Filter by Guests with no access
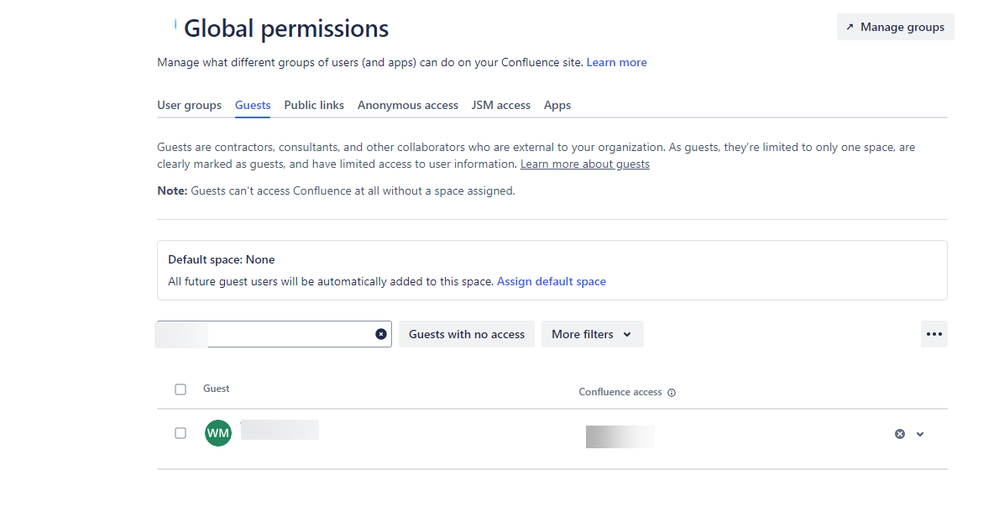This screenshot has width=999, height=522. click(466, 334)
